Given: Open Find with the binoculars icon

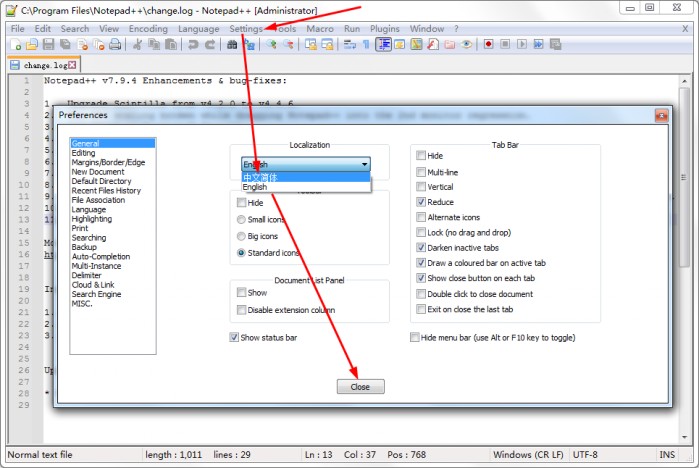Looking at the screenshot, I should [x=232, y=45].
